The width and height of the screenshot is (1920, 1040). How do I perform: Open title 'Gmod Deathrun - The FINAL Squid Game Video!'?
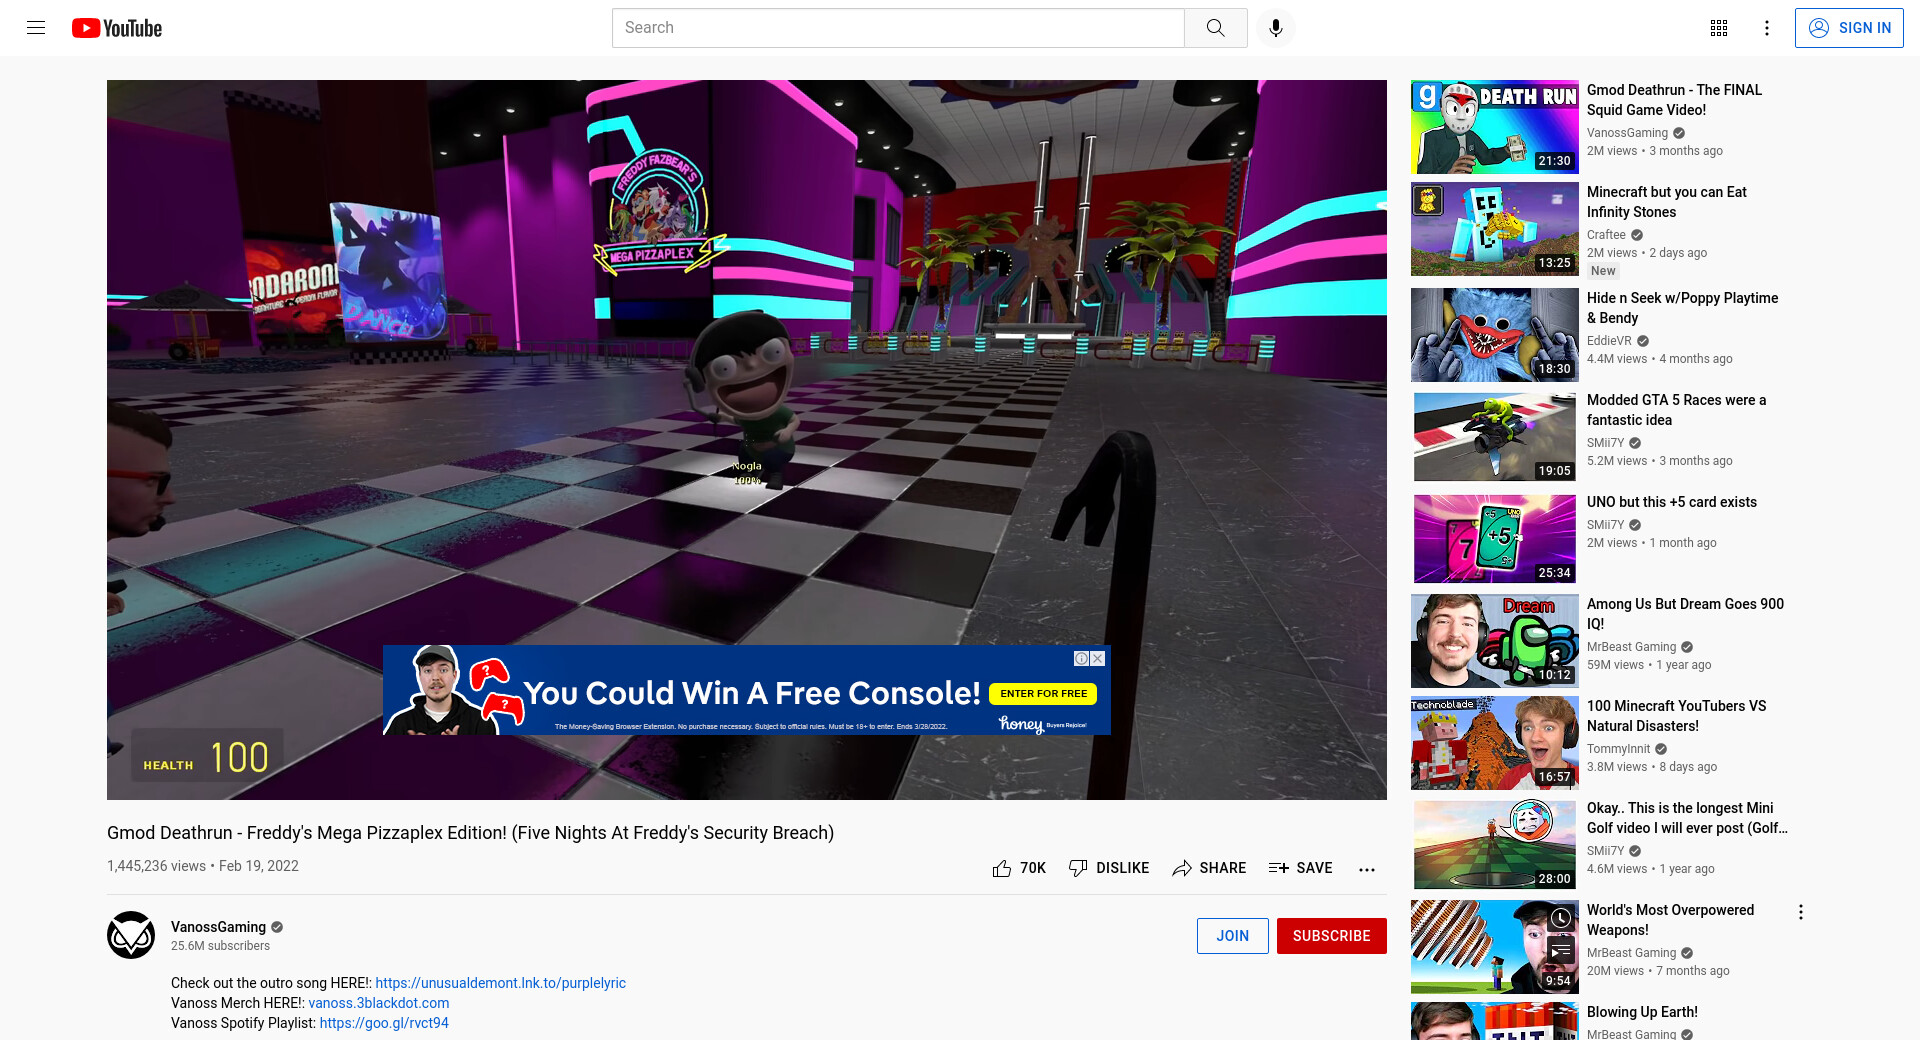coord(1674,100)
